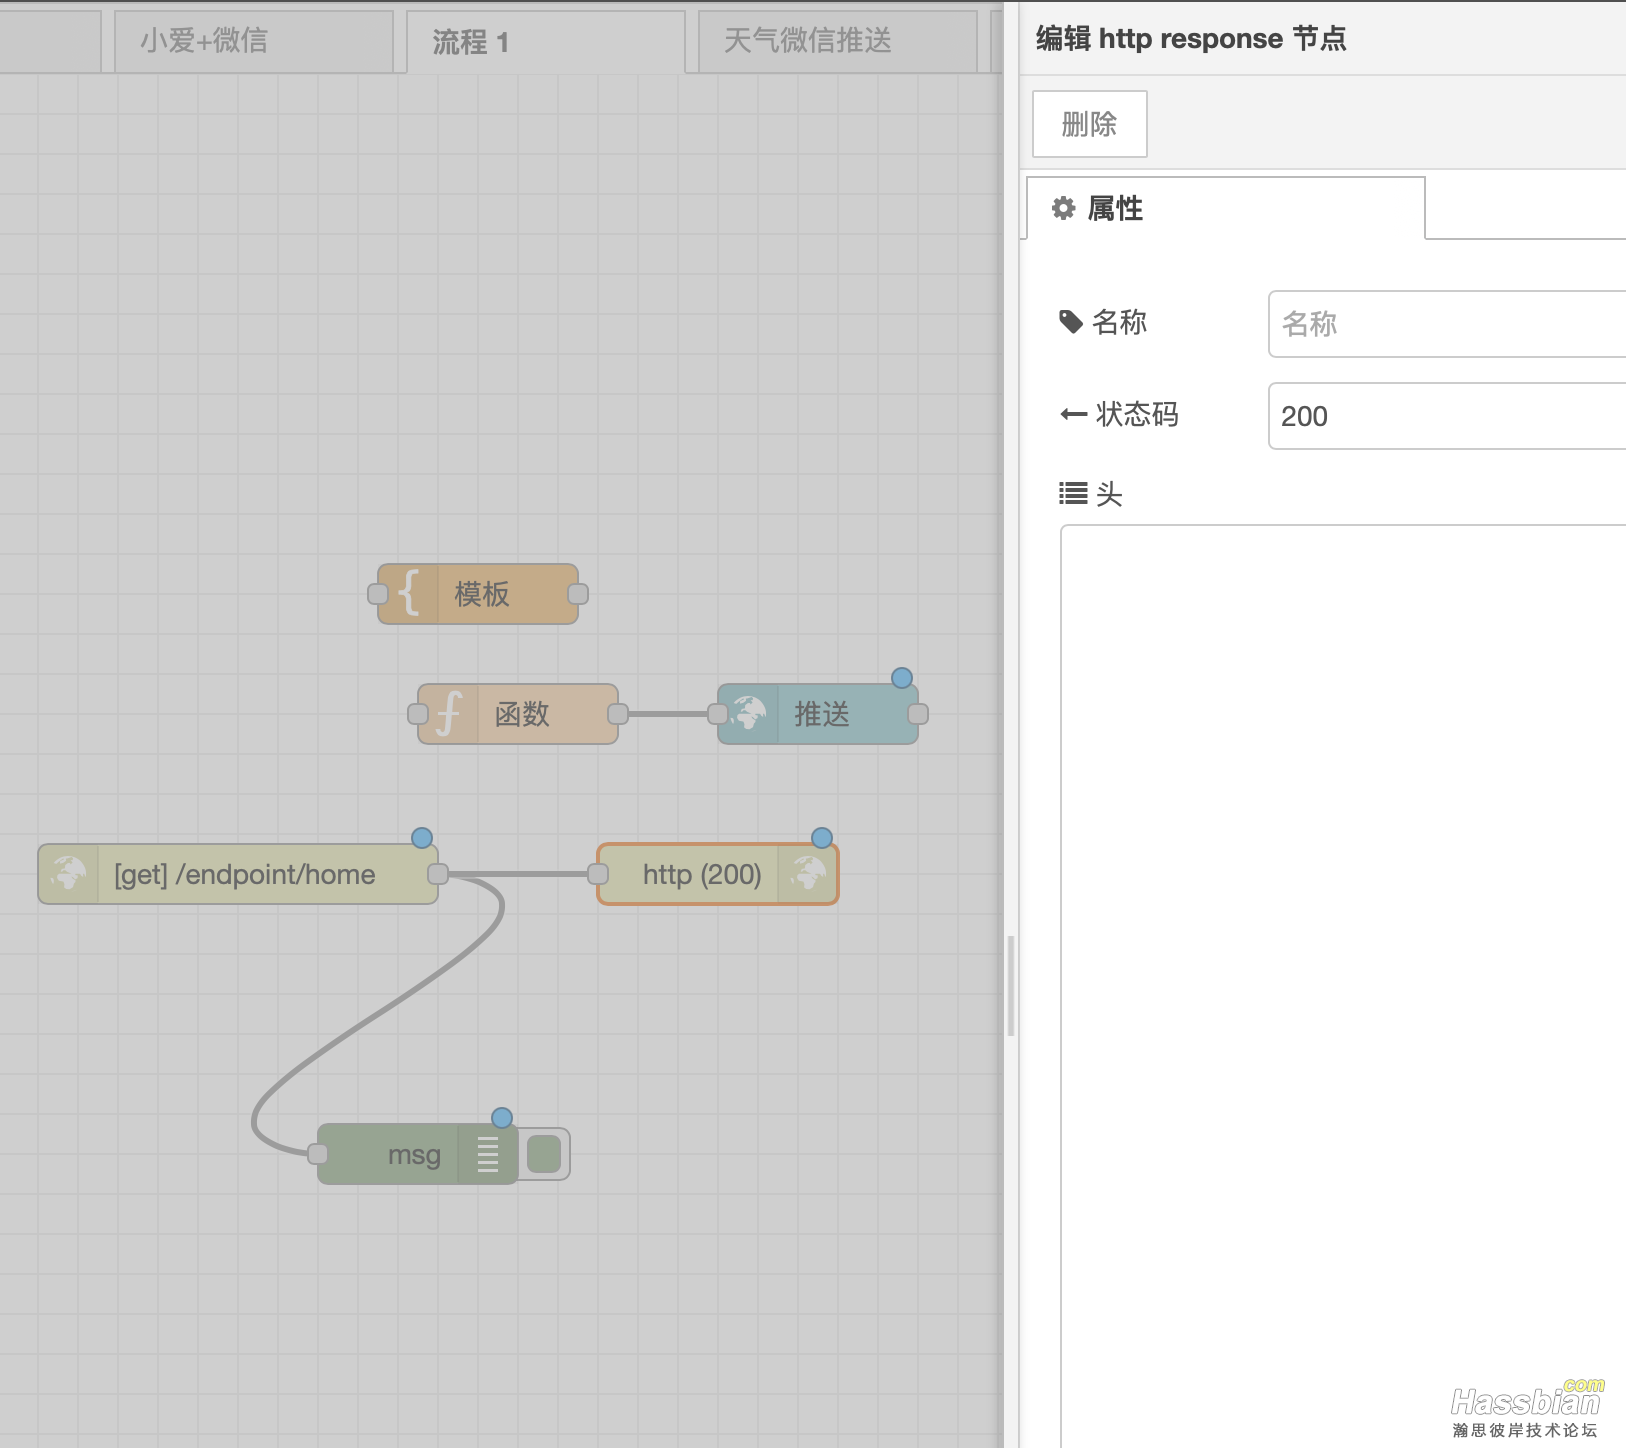The width and height of the screenshot is (1626, 1448).
Task: Click the input port of the http (200) node
Action: (598, 874)
